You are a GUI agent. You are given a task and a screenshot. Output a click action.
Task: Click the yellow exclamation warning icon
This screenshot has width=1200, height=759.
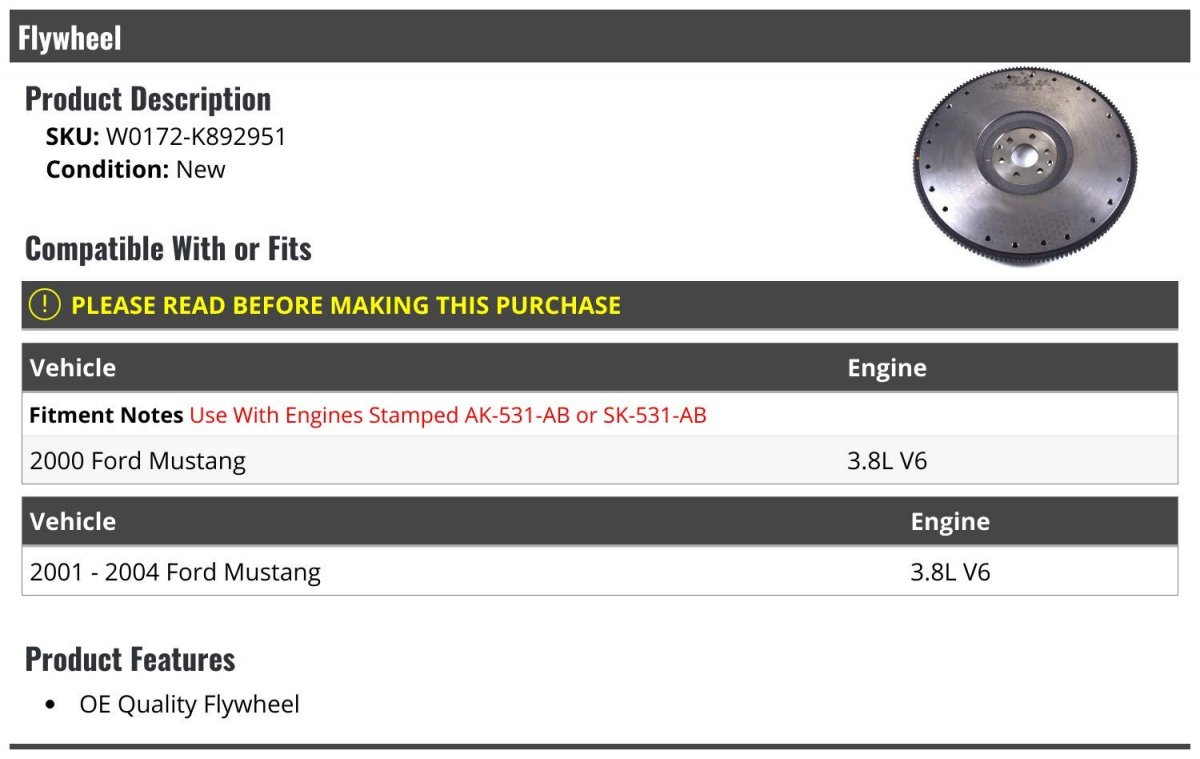coord(45,305)
